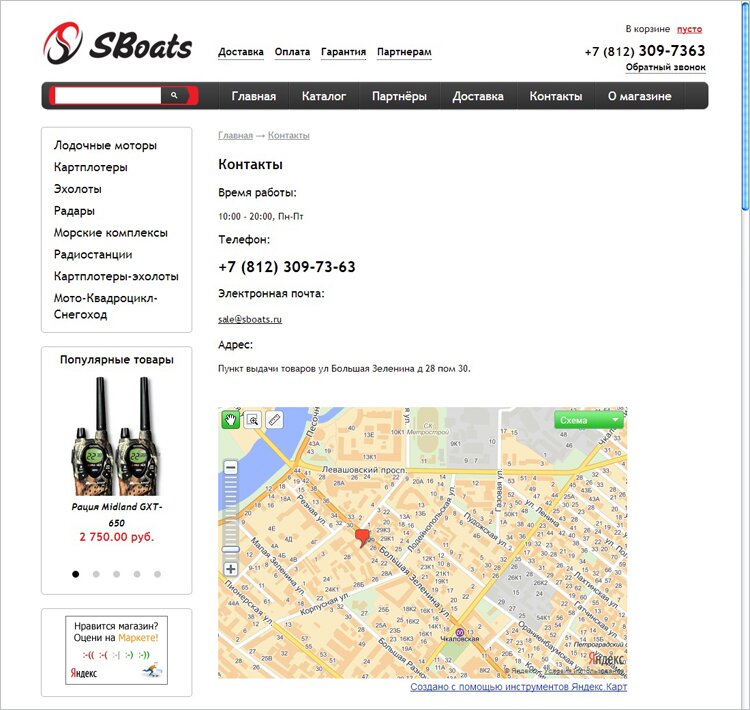Select the last carousel dot
Screen dimensions: 750x710
click(x=157, y=574)
